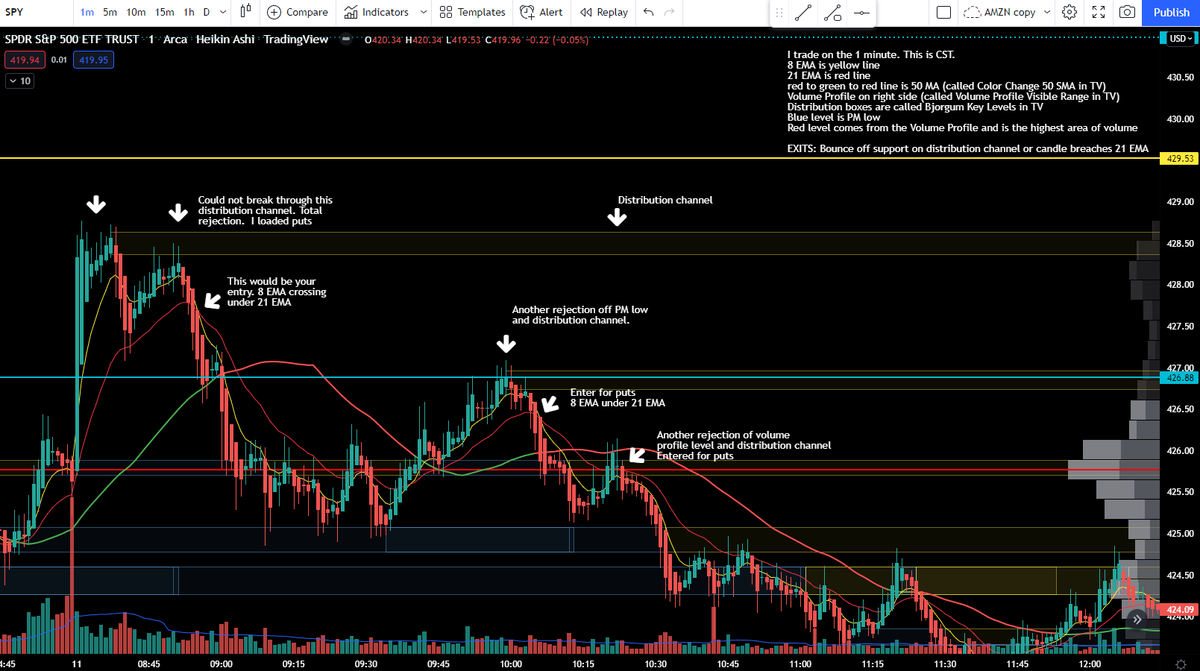The width and height of the screenshot is (1200, 671).
Task: Click the 424.09 current price label
Action: pos(1178,609)
